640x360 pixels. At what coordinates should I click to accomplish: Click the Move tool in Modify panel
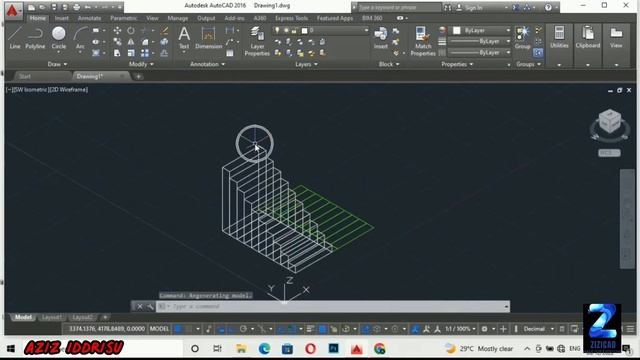pyautogui.click(x=117, y=31)
